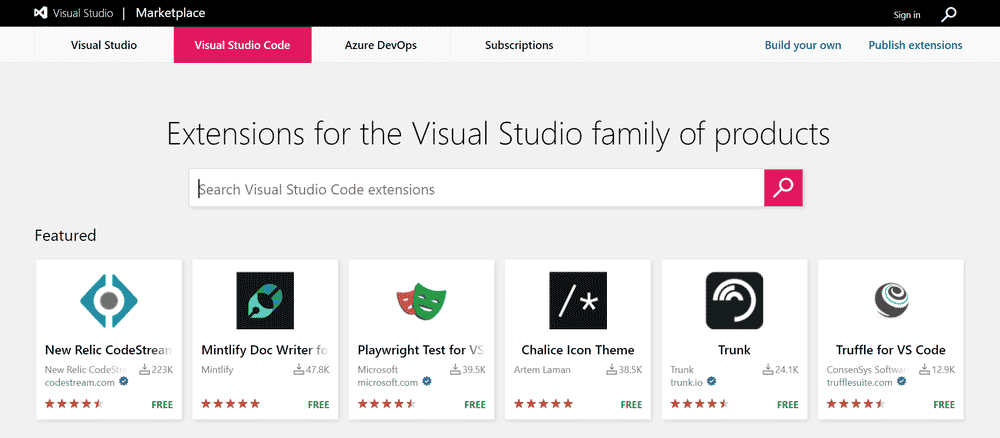Click download icon beside 47.8K
Image resolution: width=1000 pixels, height=438 pixels.
pyautogui.click(x=298, y=369)
